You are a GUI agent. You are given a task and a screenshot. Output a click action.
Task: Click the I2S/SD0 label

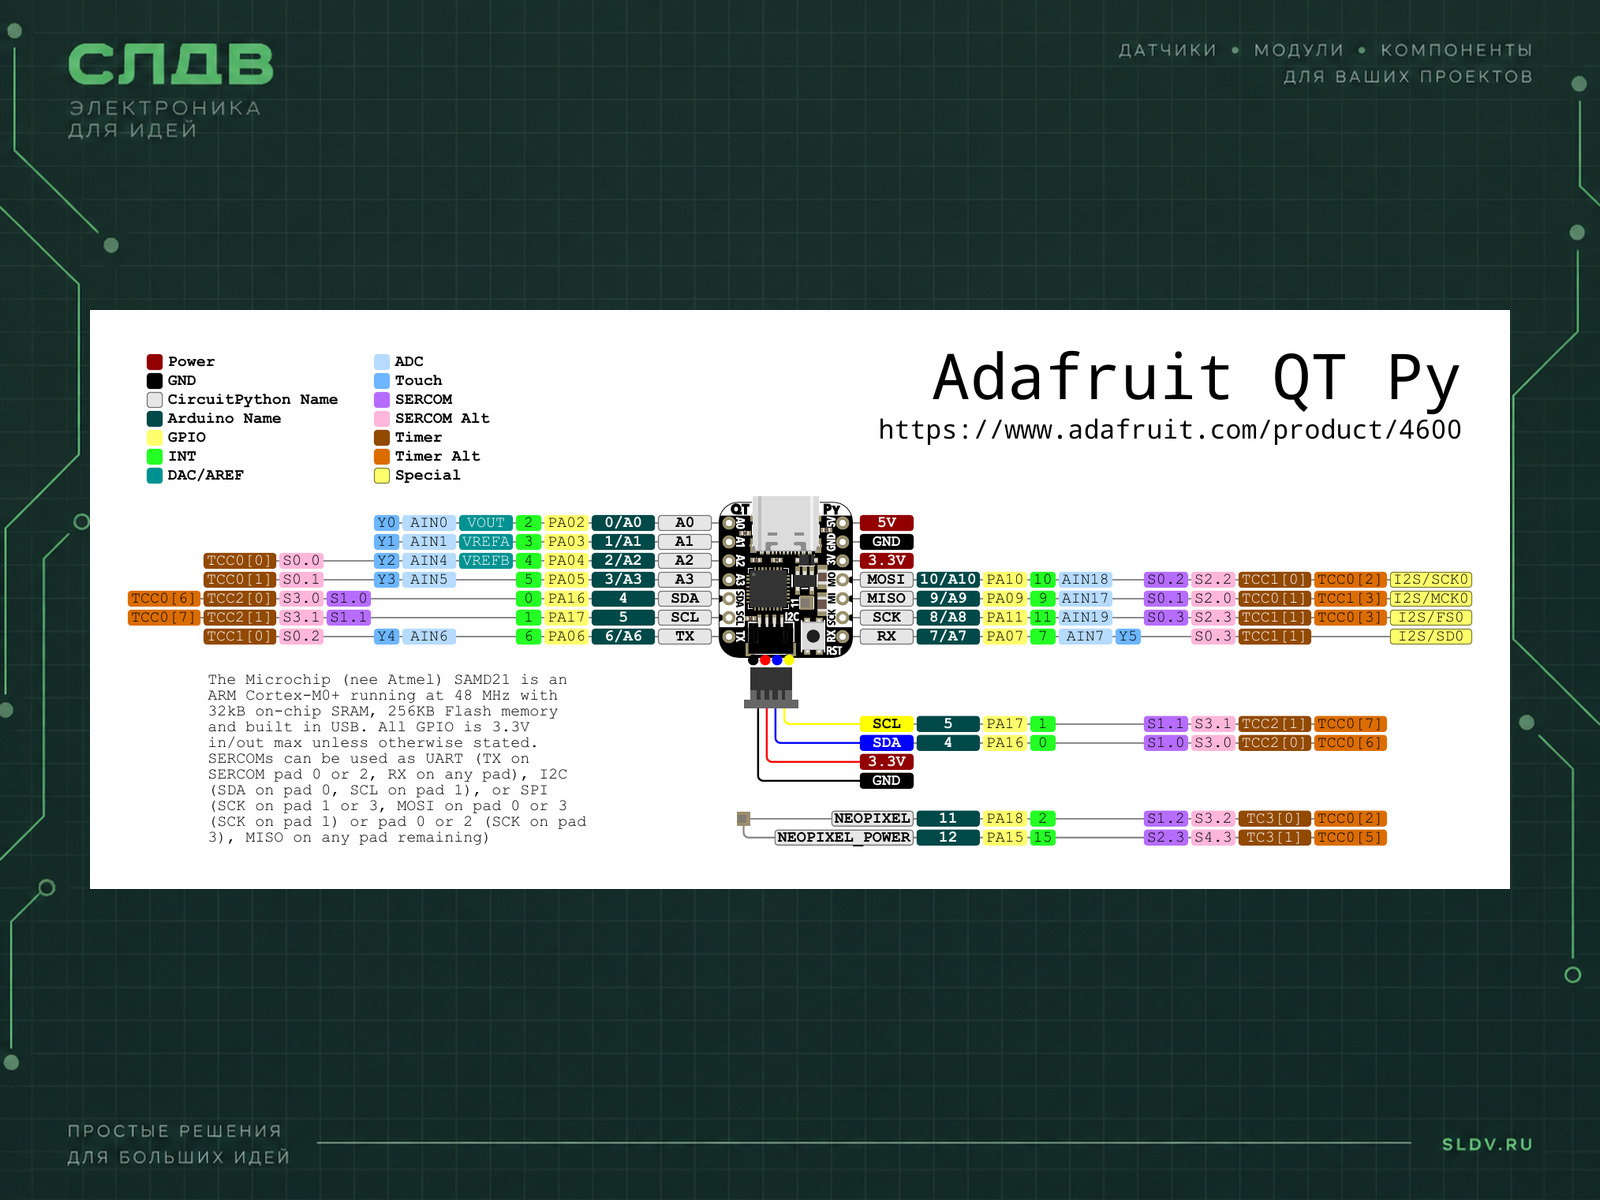tap(1431, 637)
